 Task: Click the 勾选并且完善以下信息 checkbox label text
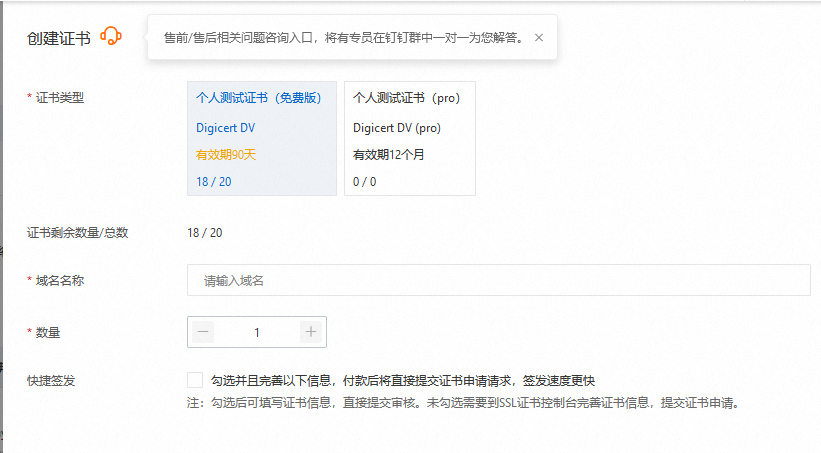click(403, 380)
